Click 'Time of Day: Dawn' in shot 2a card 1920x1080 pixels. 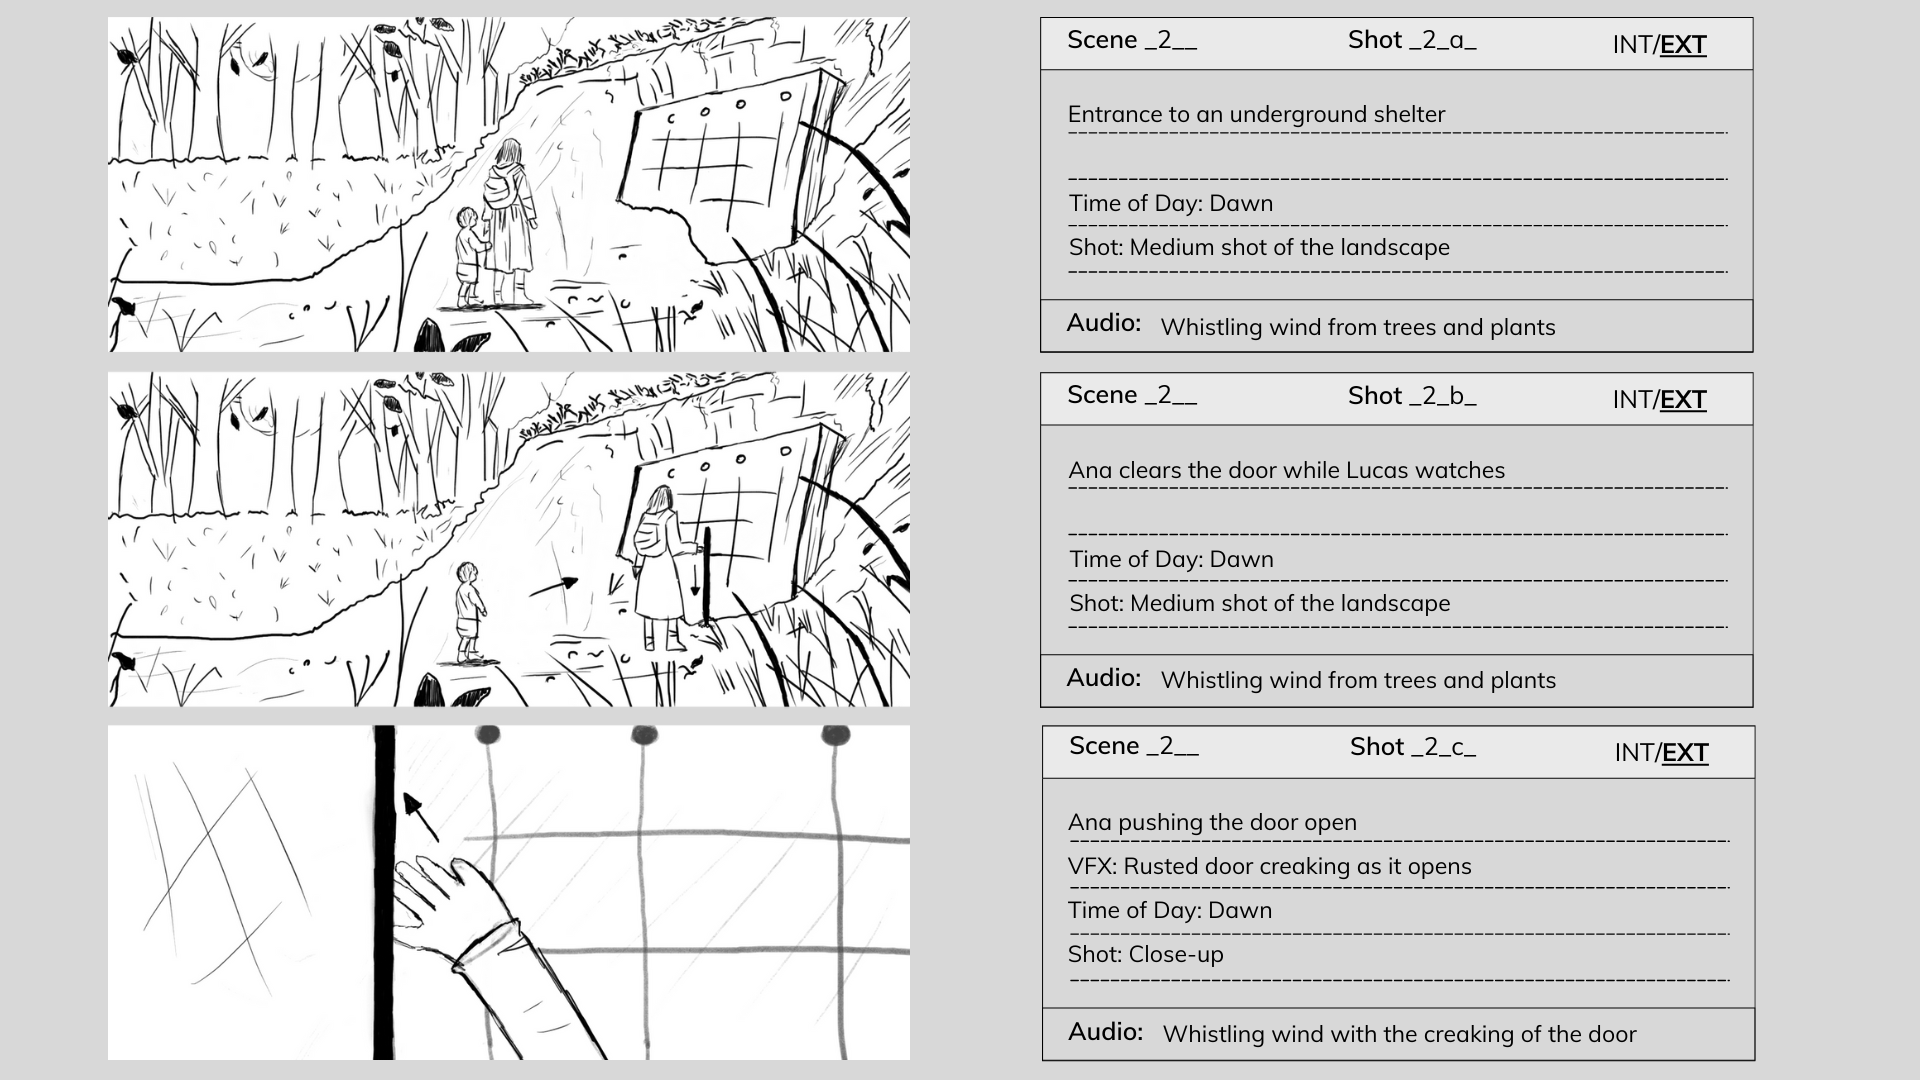click(x=1171, y=203)
